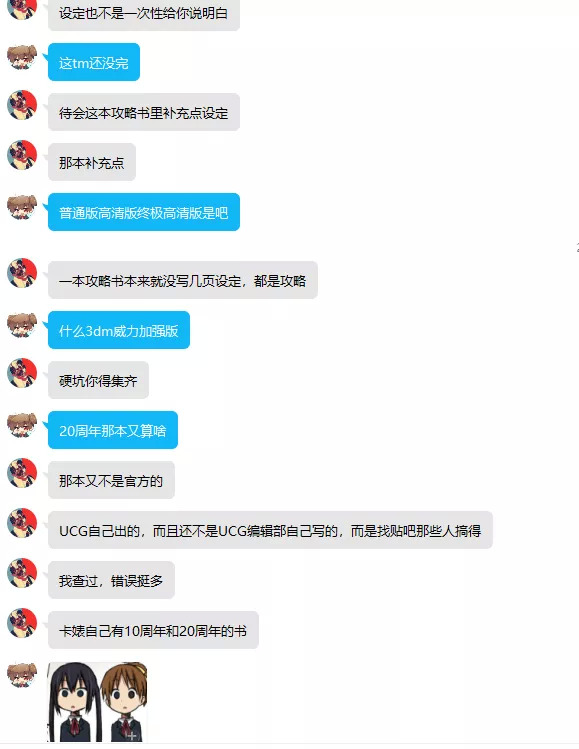Click avatar next to '我查过，错误挺多'
The image size is (579, 749).
pyautogui.click(x=22, y=573)
